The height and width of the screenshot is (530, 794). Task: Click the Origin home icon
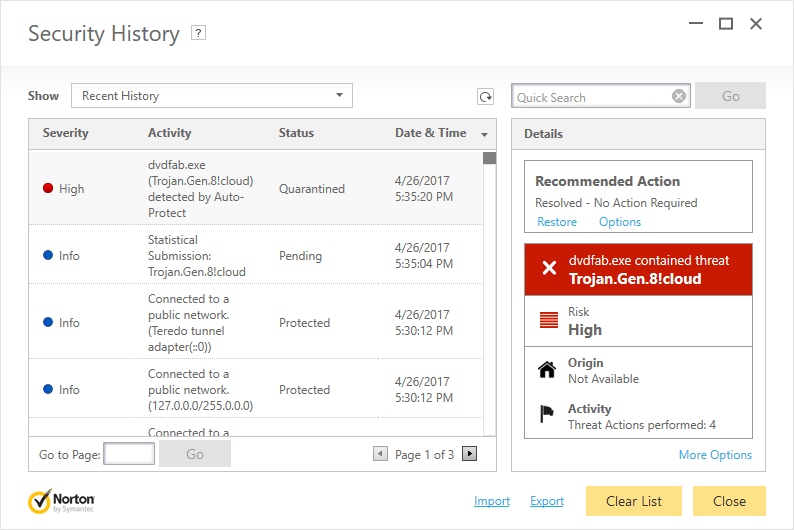pyautogui.click(x=547, y=370)
